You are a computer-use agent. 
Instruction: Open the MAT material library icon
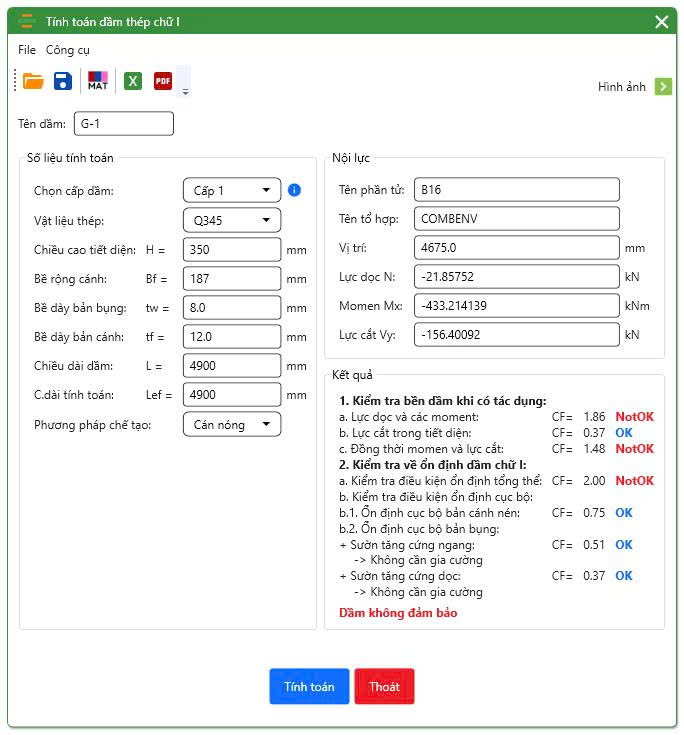pyautogui.click(x=97, y=82)
